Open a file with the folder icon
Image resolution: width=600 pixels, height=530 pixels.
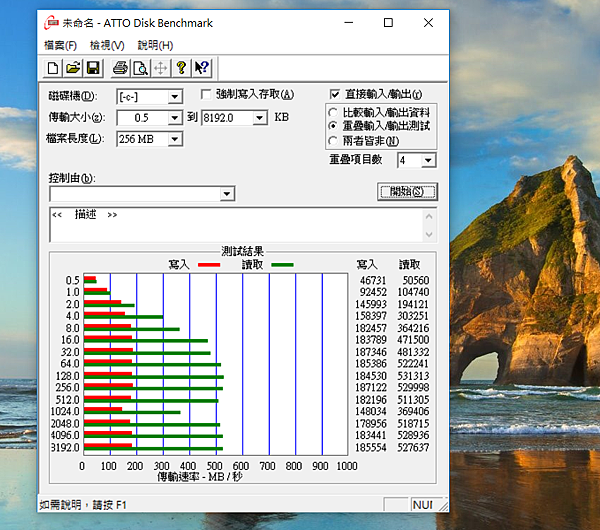73,68
